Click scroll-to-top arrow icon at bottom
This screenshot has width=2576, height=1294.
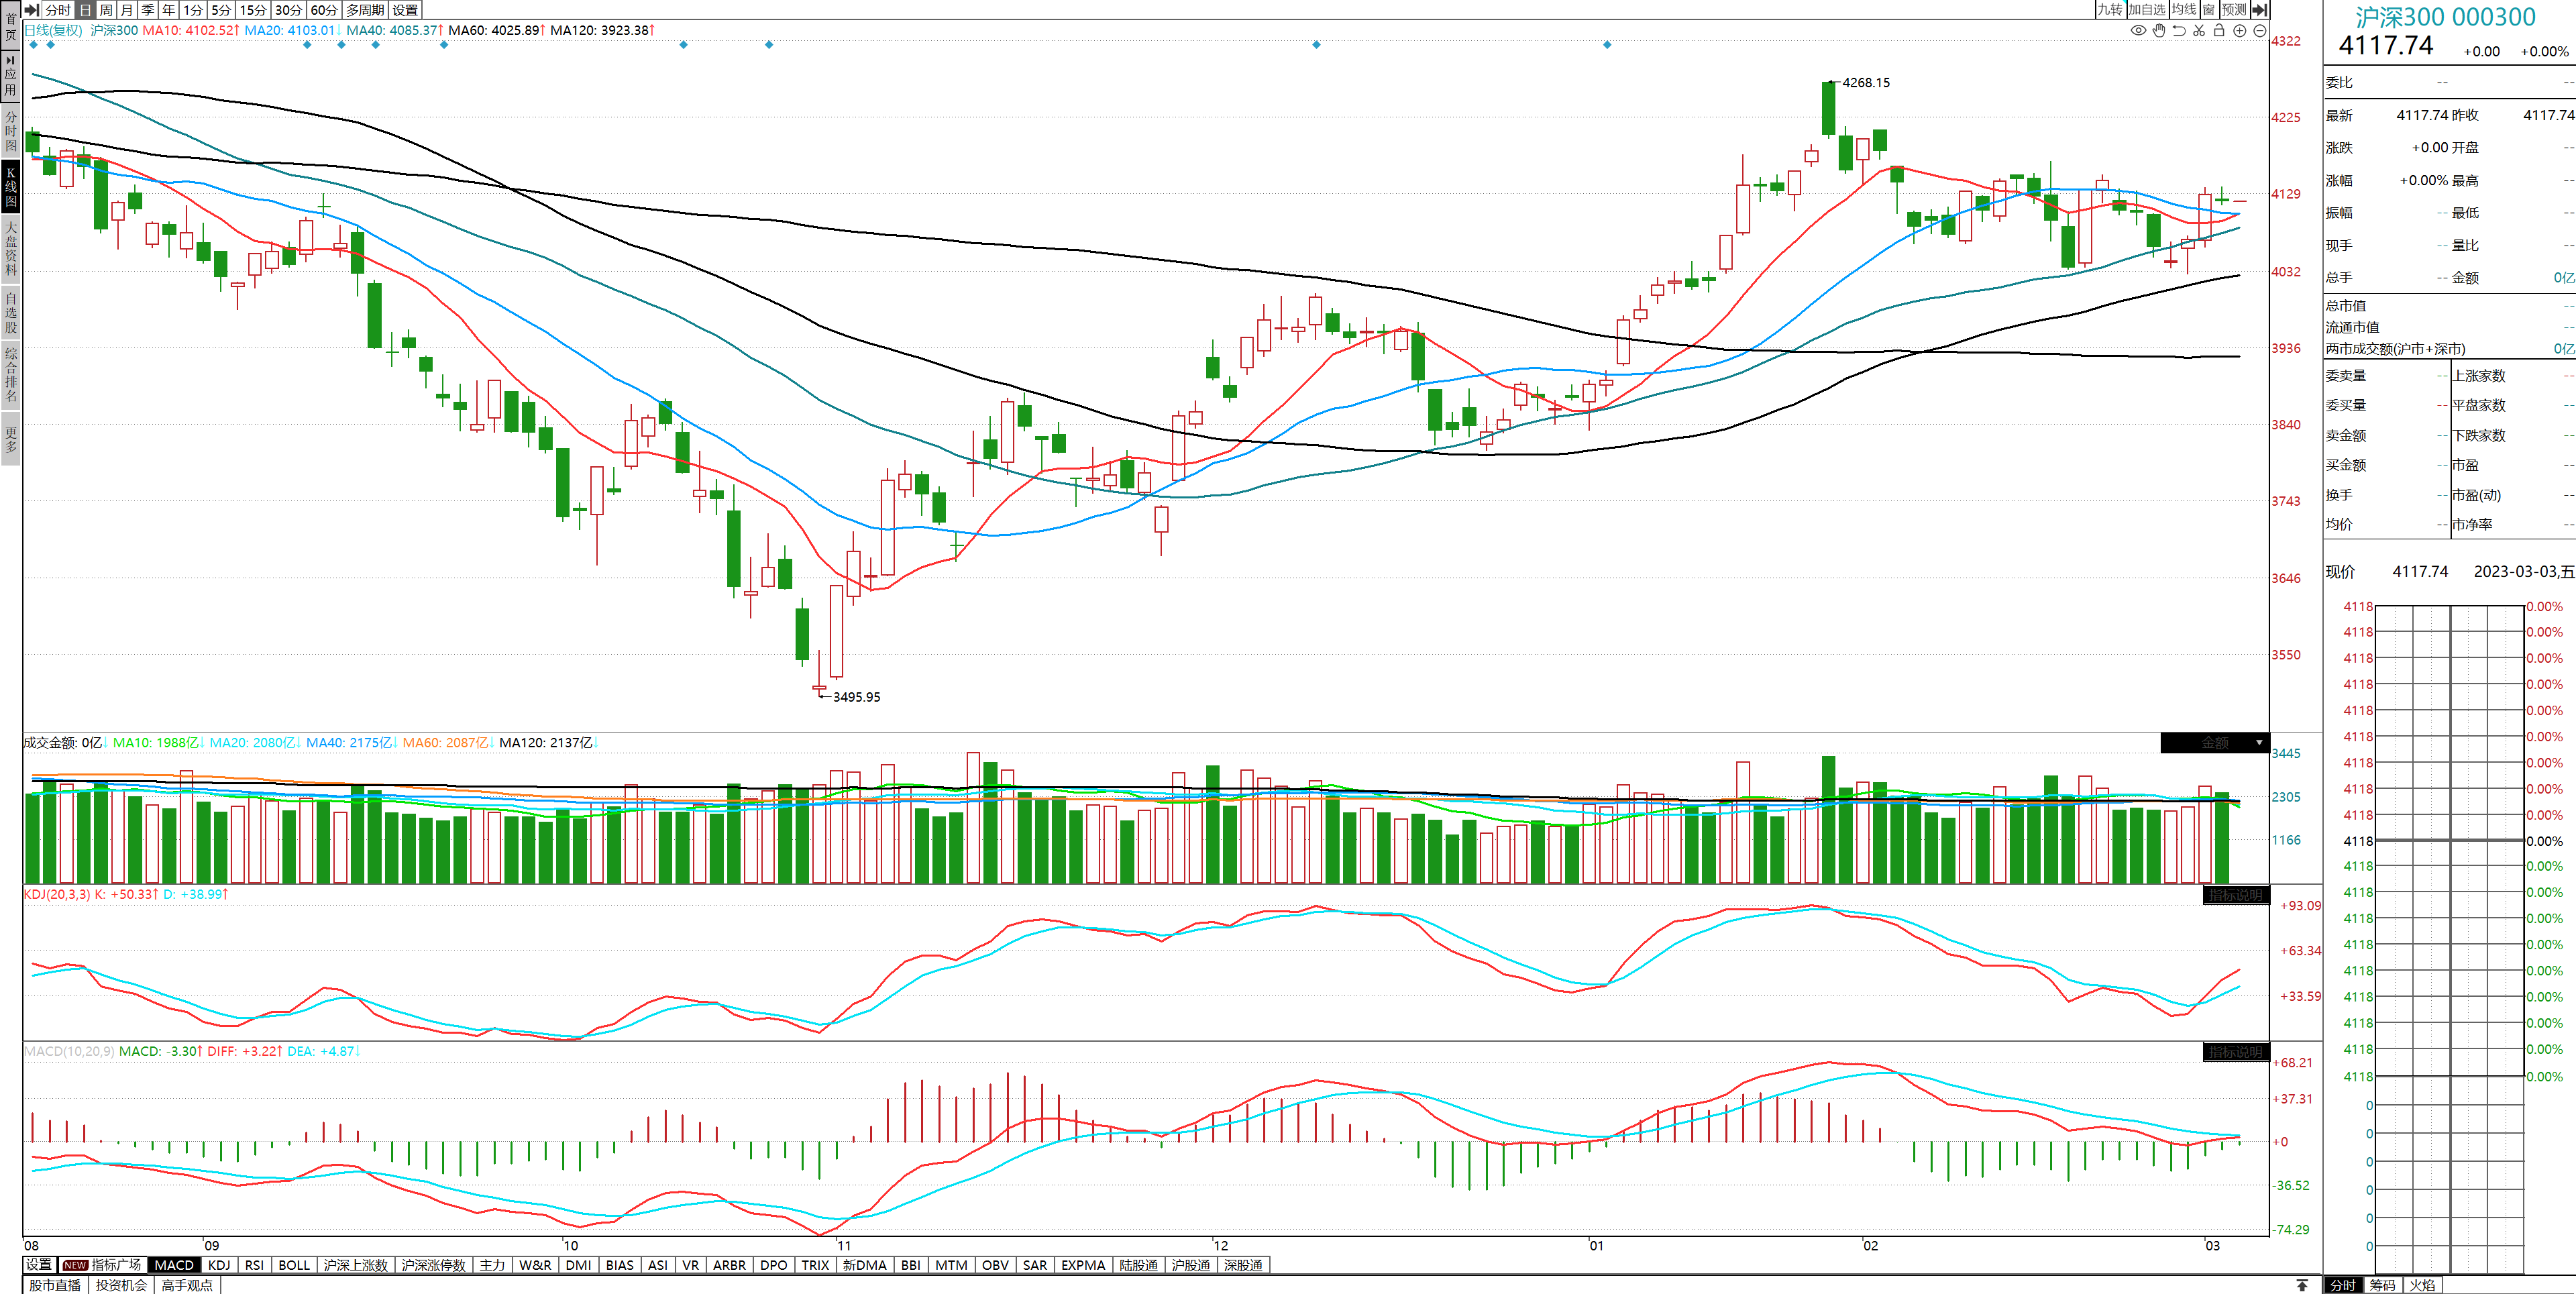[2302, 1285]
